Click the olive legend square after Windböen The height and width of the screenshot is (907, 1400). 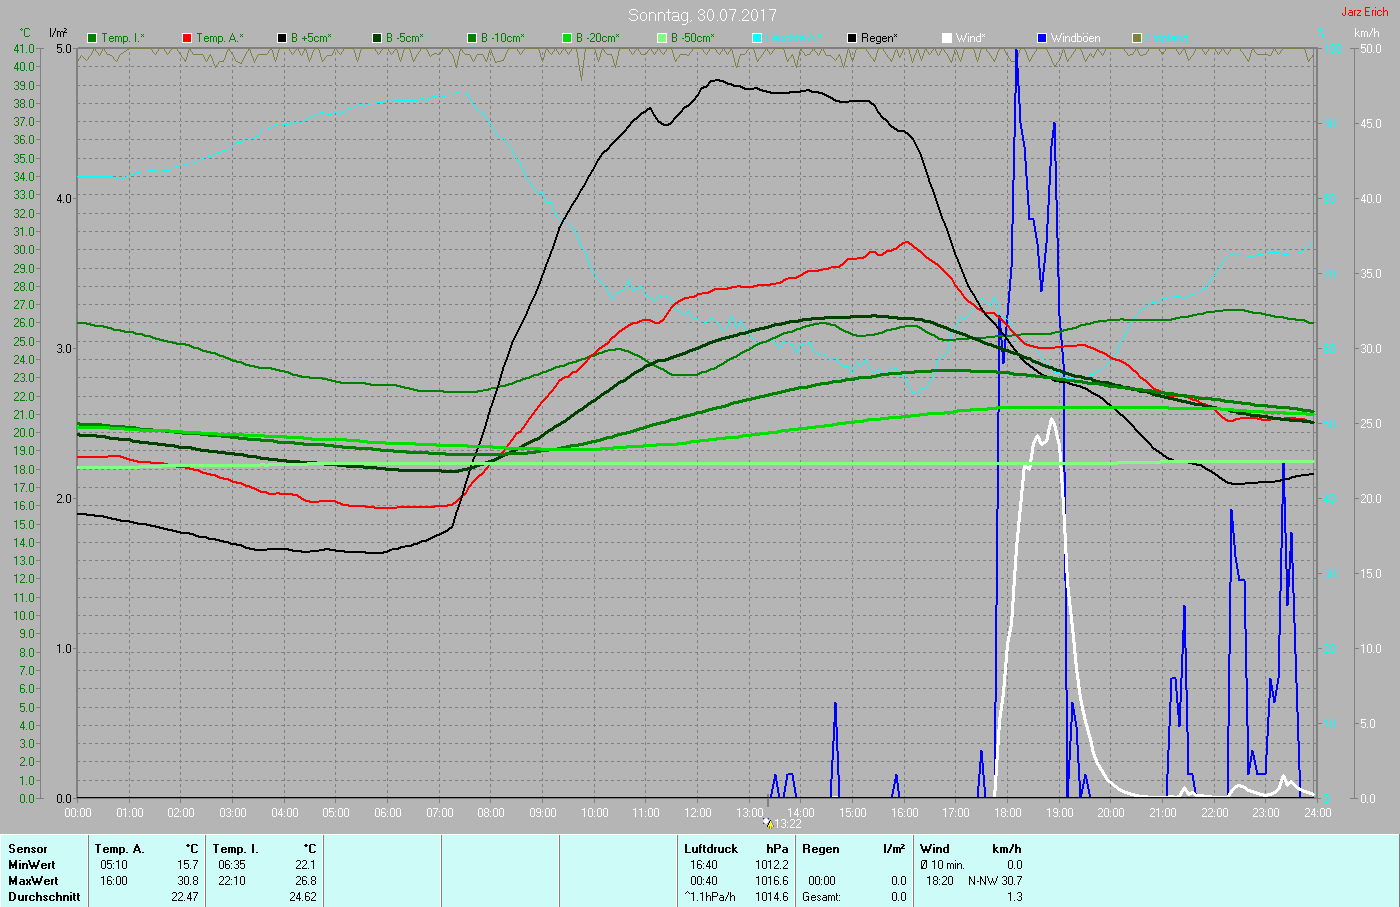[1138, 38]
